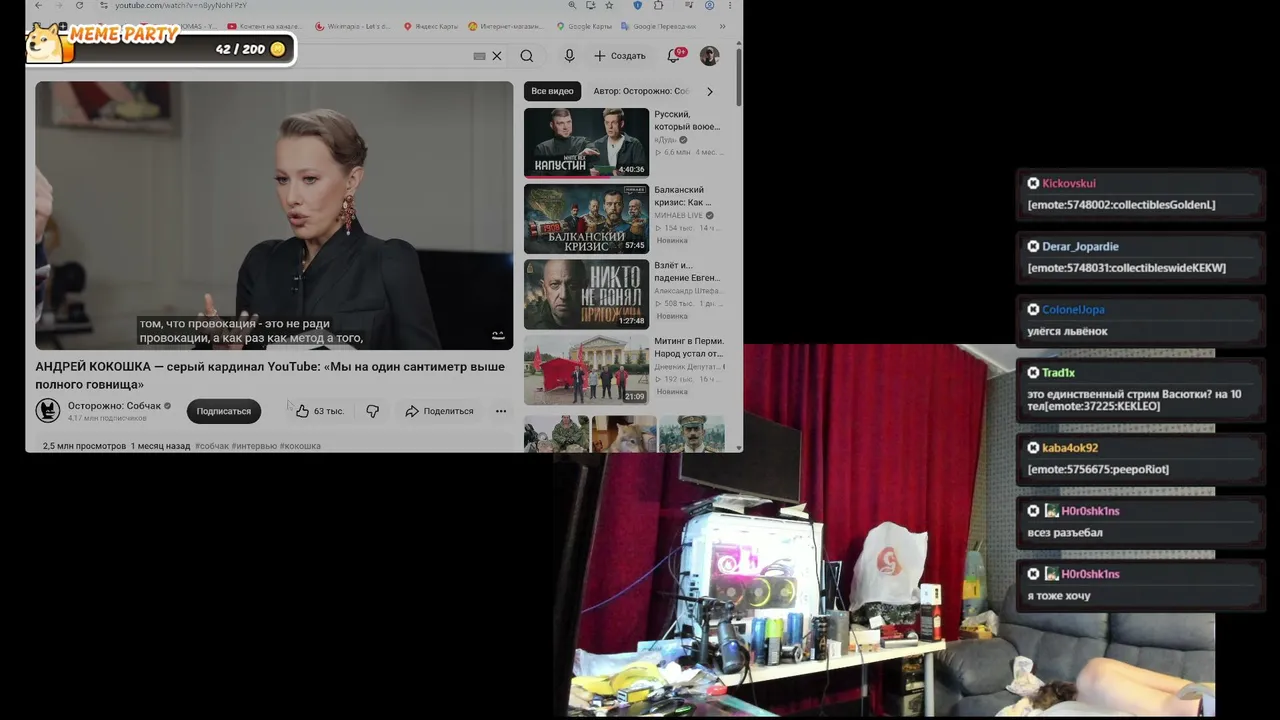Open YouTube notifications bell

[x=674, y=56]
